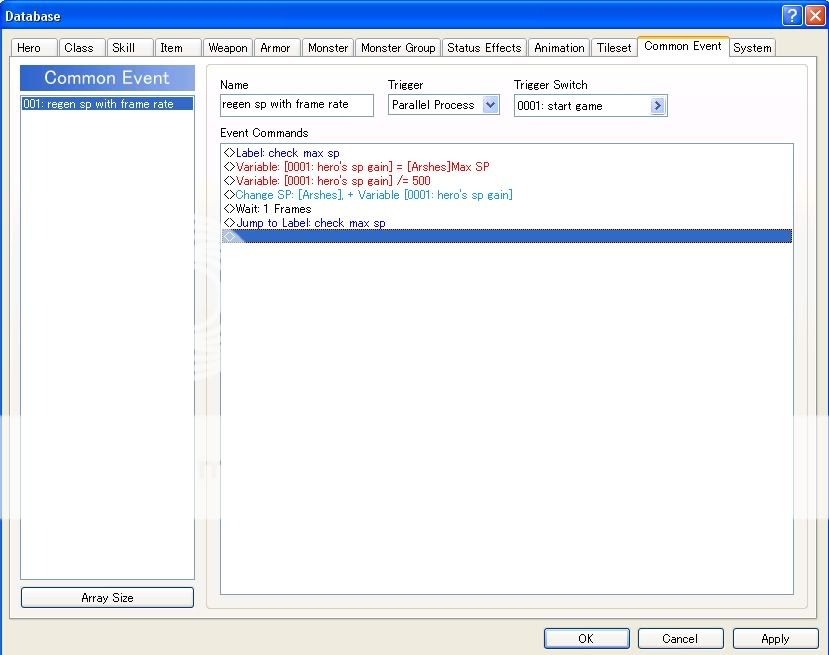Select the Wait: 1 Frames command
The width and height of the screenshot is (829, 655).
273,209
